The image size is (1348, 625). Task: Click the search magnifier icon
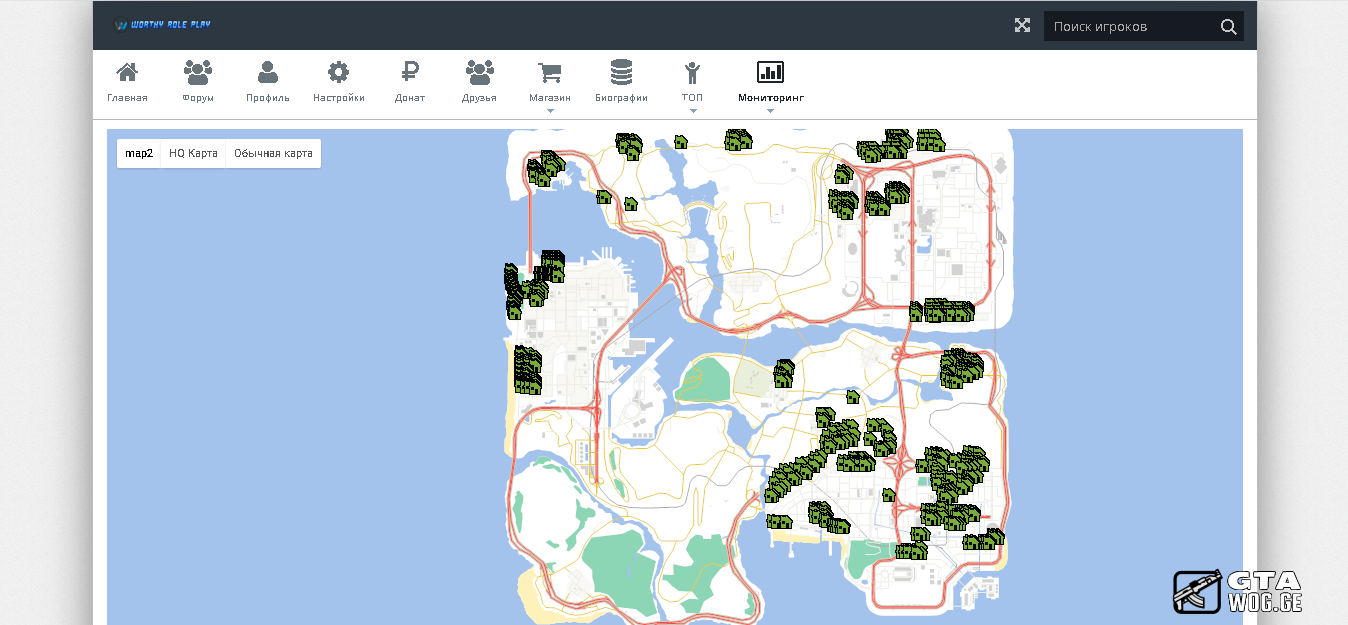(x=1228, y=27)
